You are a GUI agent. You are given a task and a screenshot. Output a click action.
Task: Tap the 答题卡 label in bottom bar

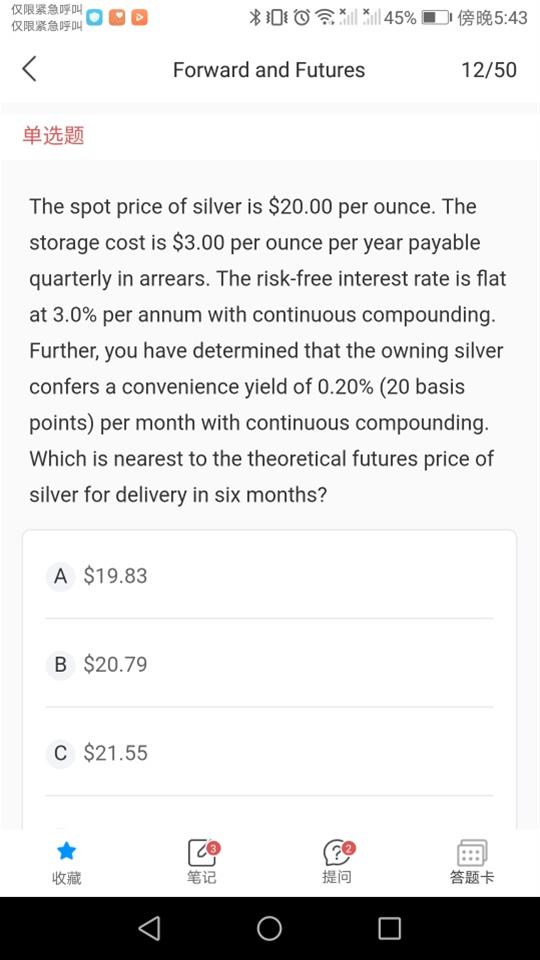click(472, 877)
